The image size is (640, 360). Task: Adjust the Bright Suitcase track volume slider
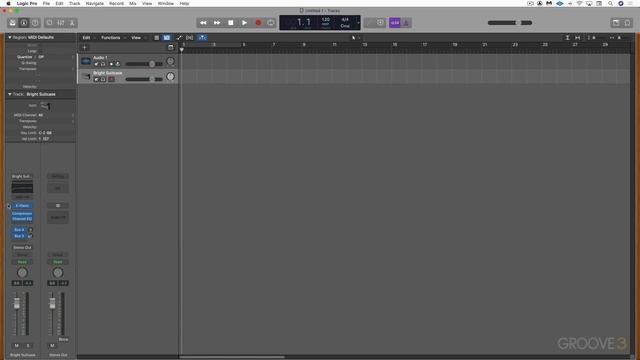point(144,79)
